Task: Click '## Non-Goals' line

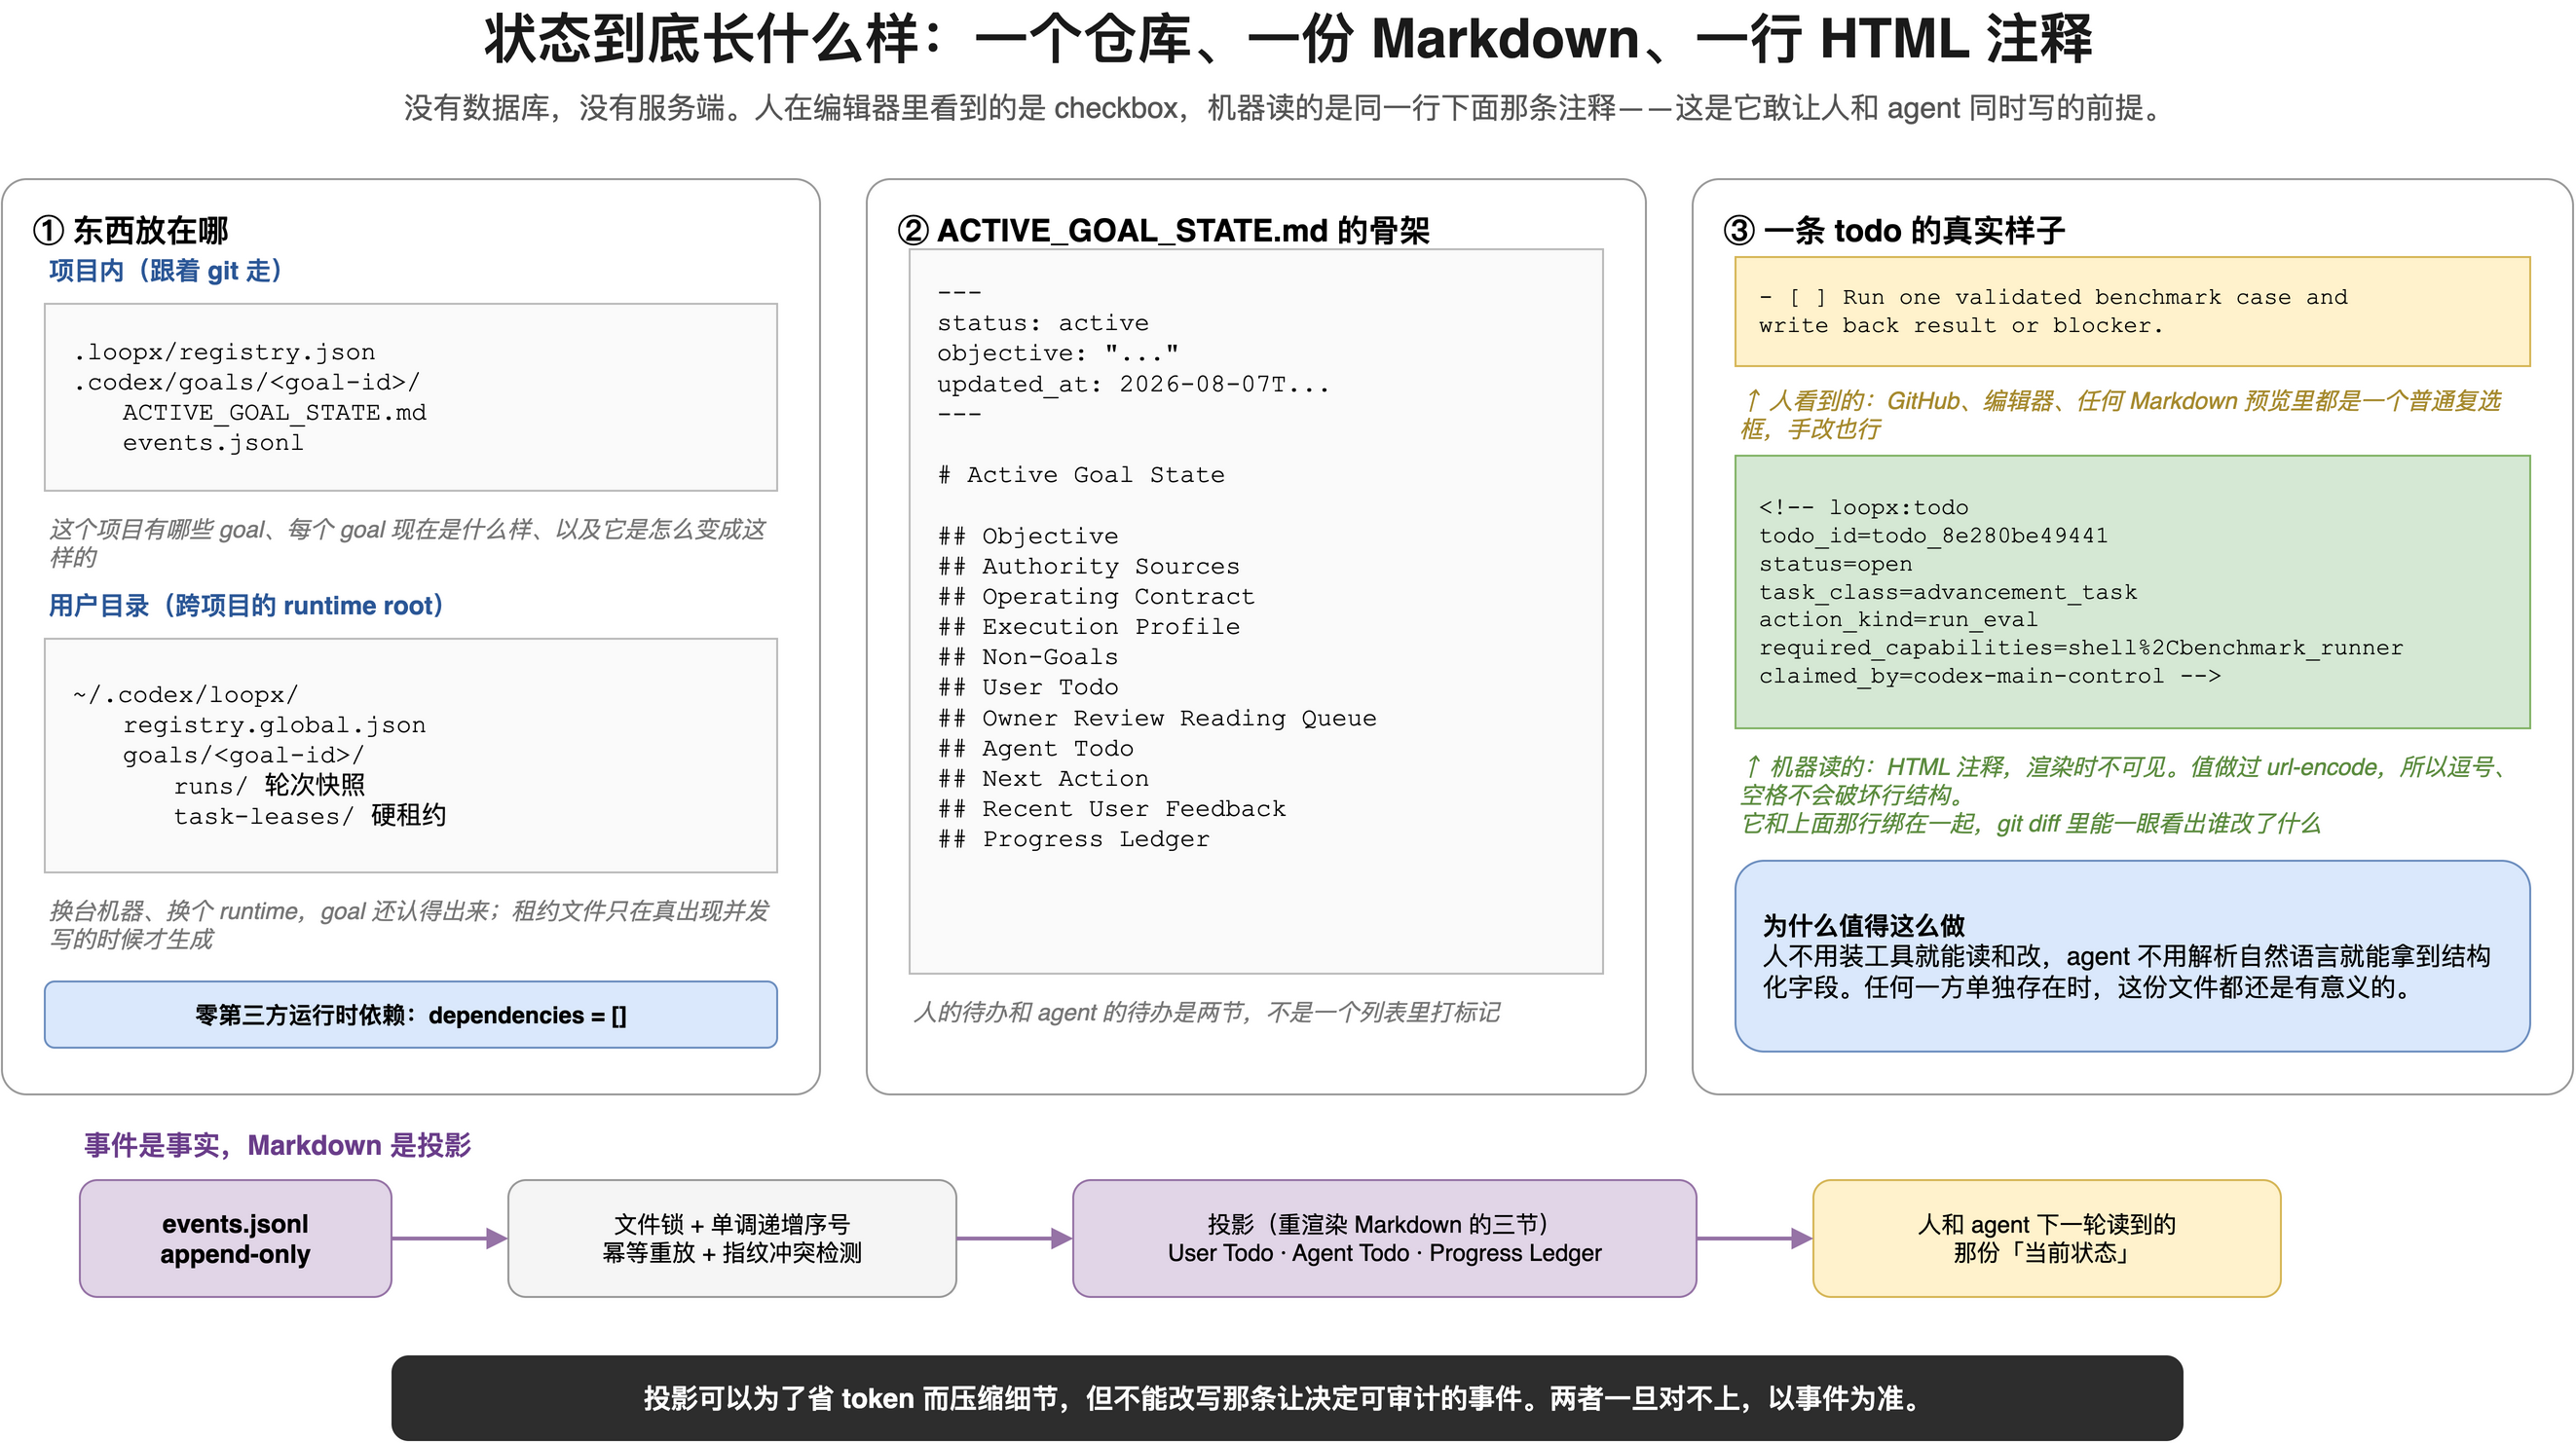Action: pos(1028,657)
